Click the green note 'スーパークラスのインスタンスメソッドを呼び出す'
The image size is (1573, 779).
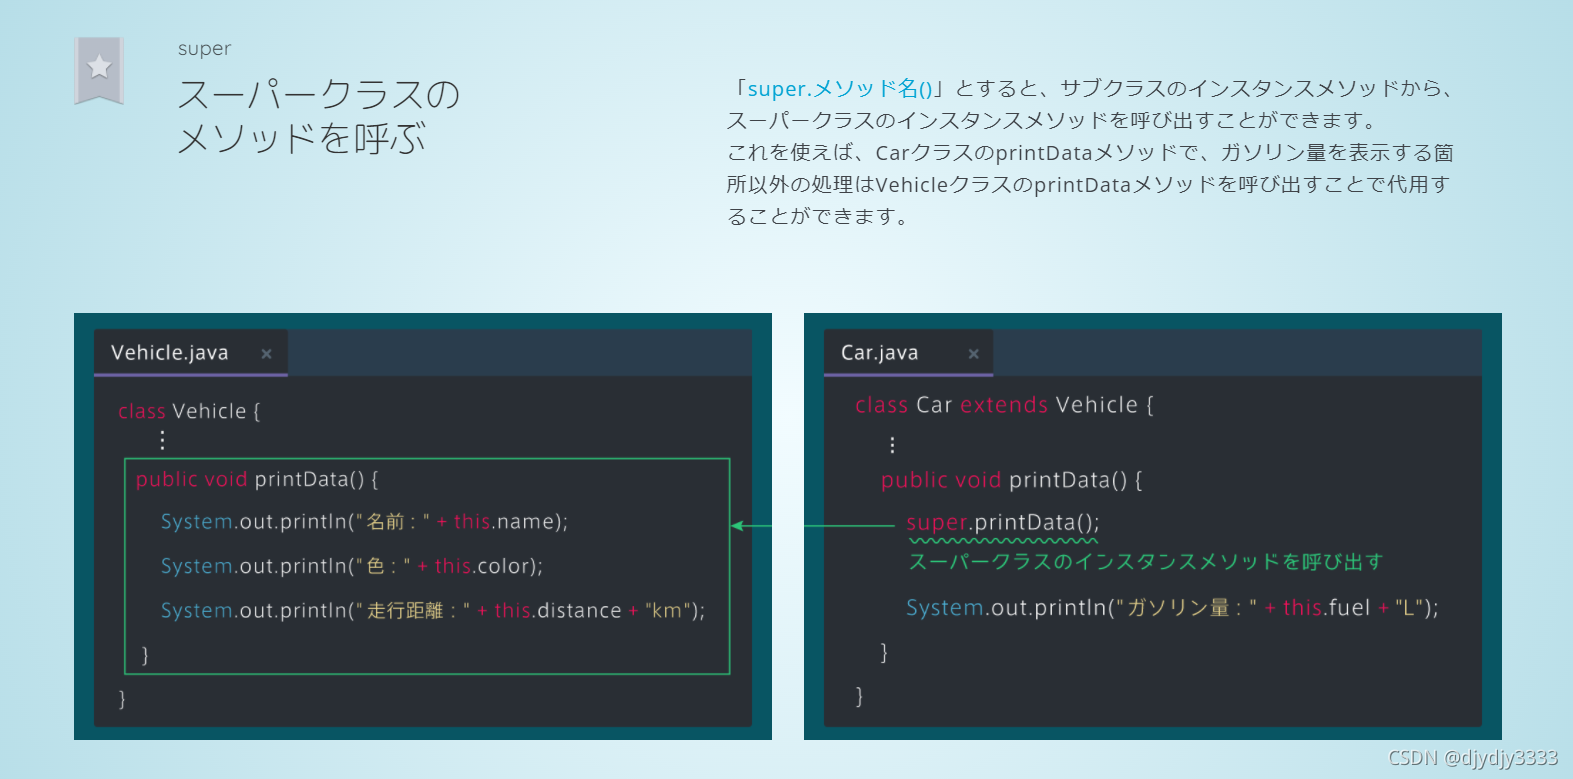1146,562
